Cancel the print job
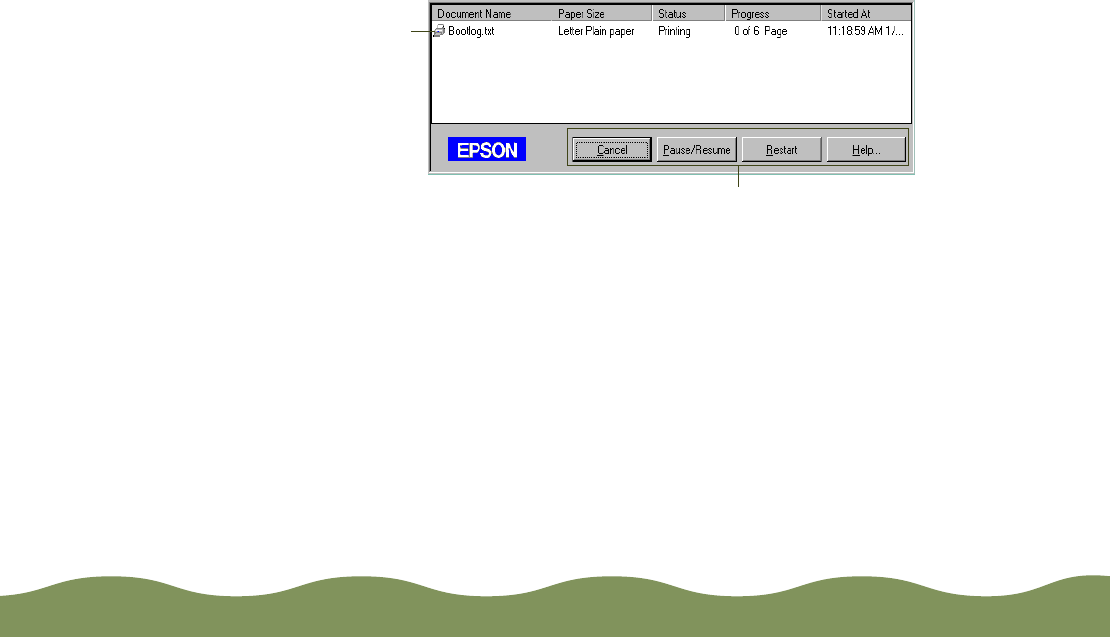 (x=612, y=149)
